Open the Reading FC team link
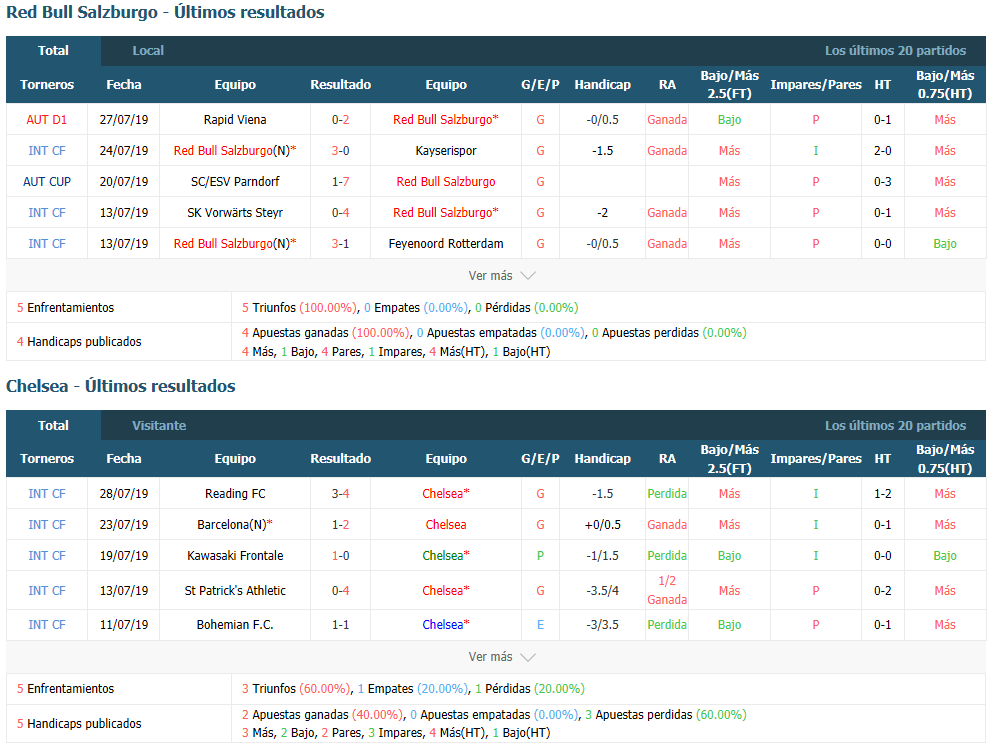993x749 pixels. click(x=235, y=494)
